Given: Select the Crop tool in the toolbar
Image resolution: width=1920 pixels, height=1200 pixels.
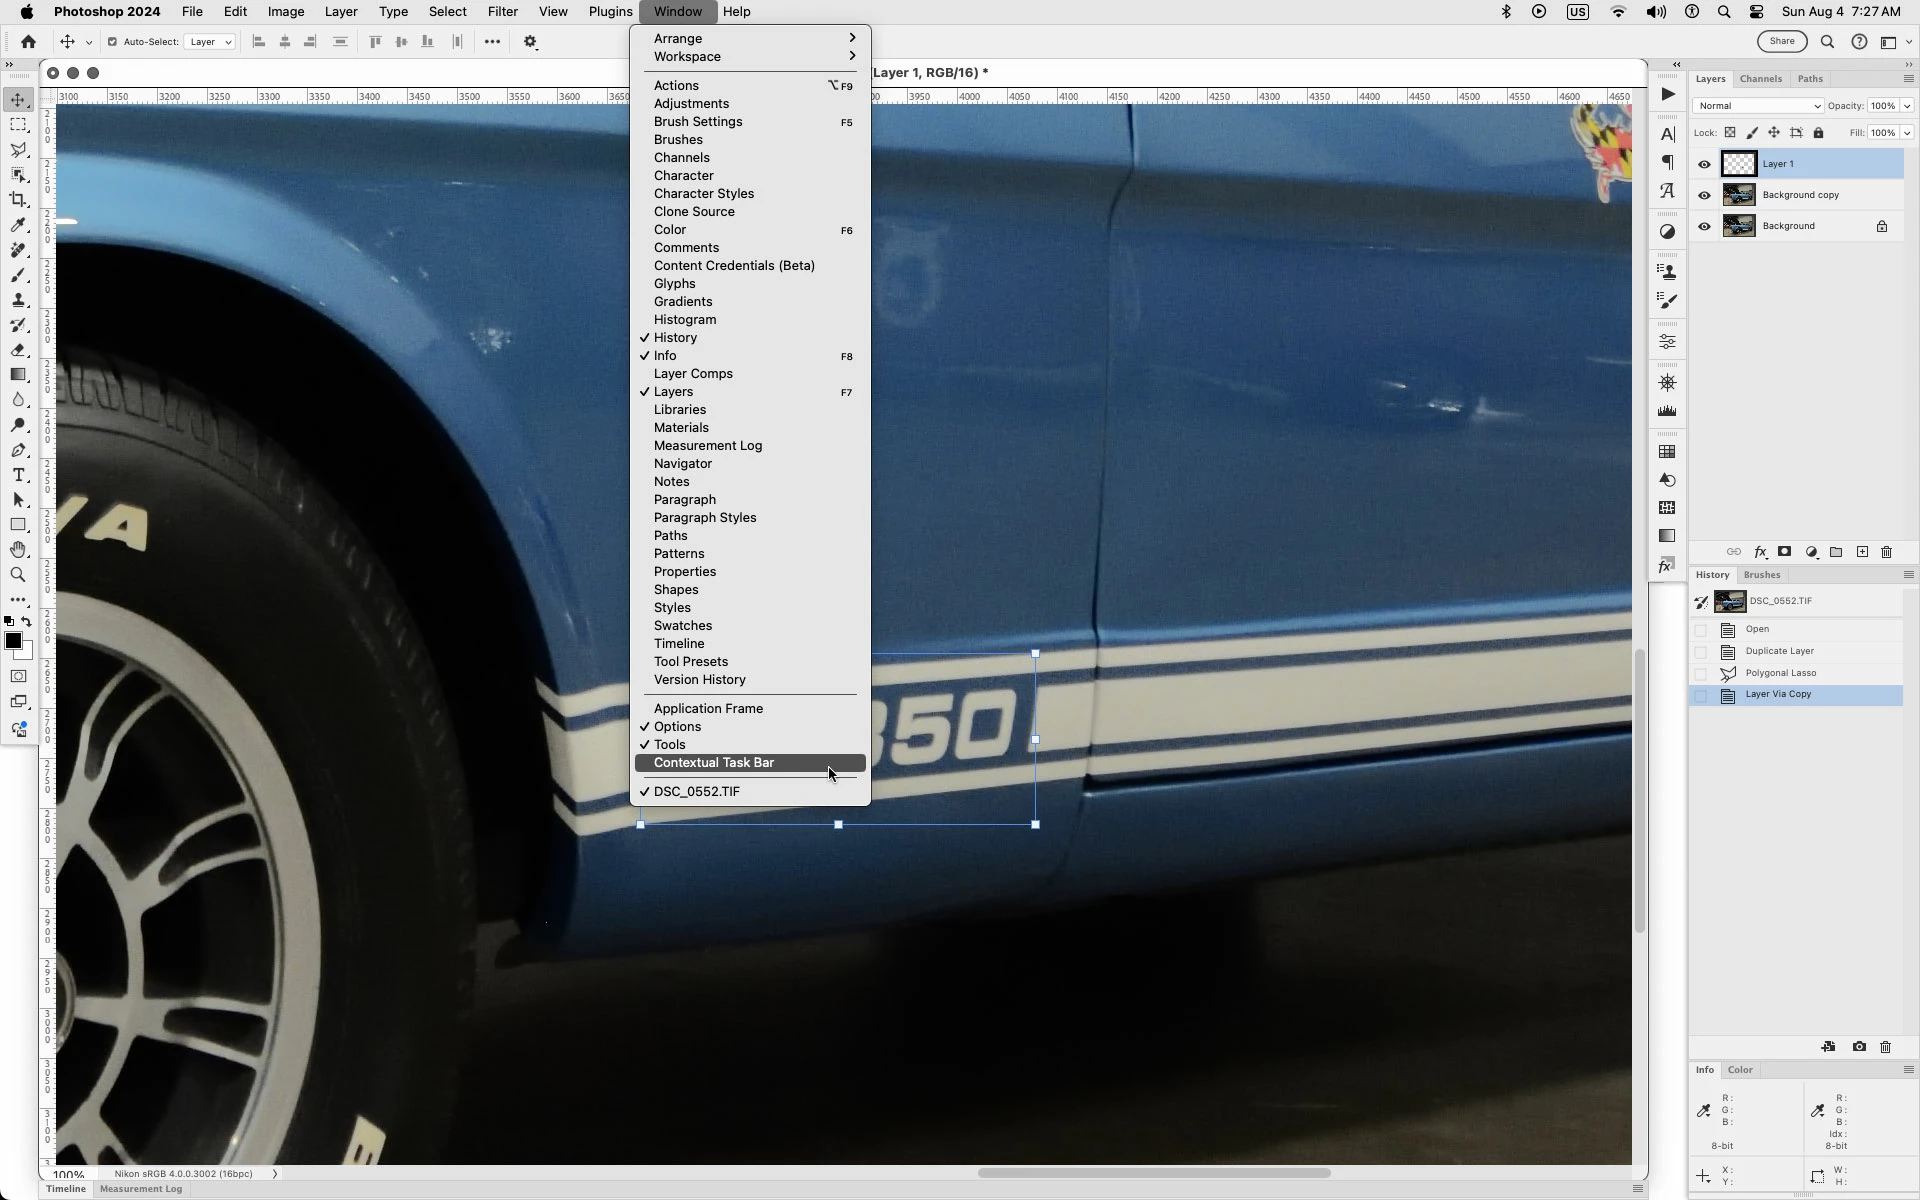Looking at the screenshot, I should coord(18,200).
